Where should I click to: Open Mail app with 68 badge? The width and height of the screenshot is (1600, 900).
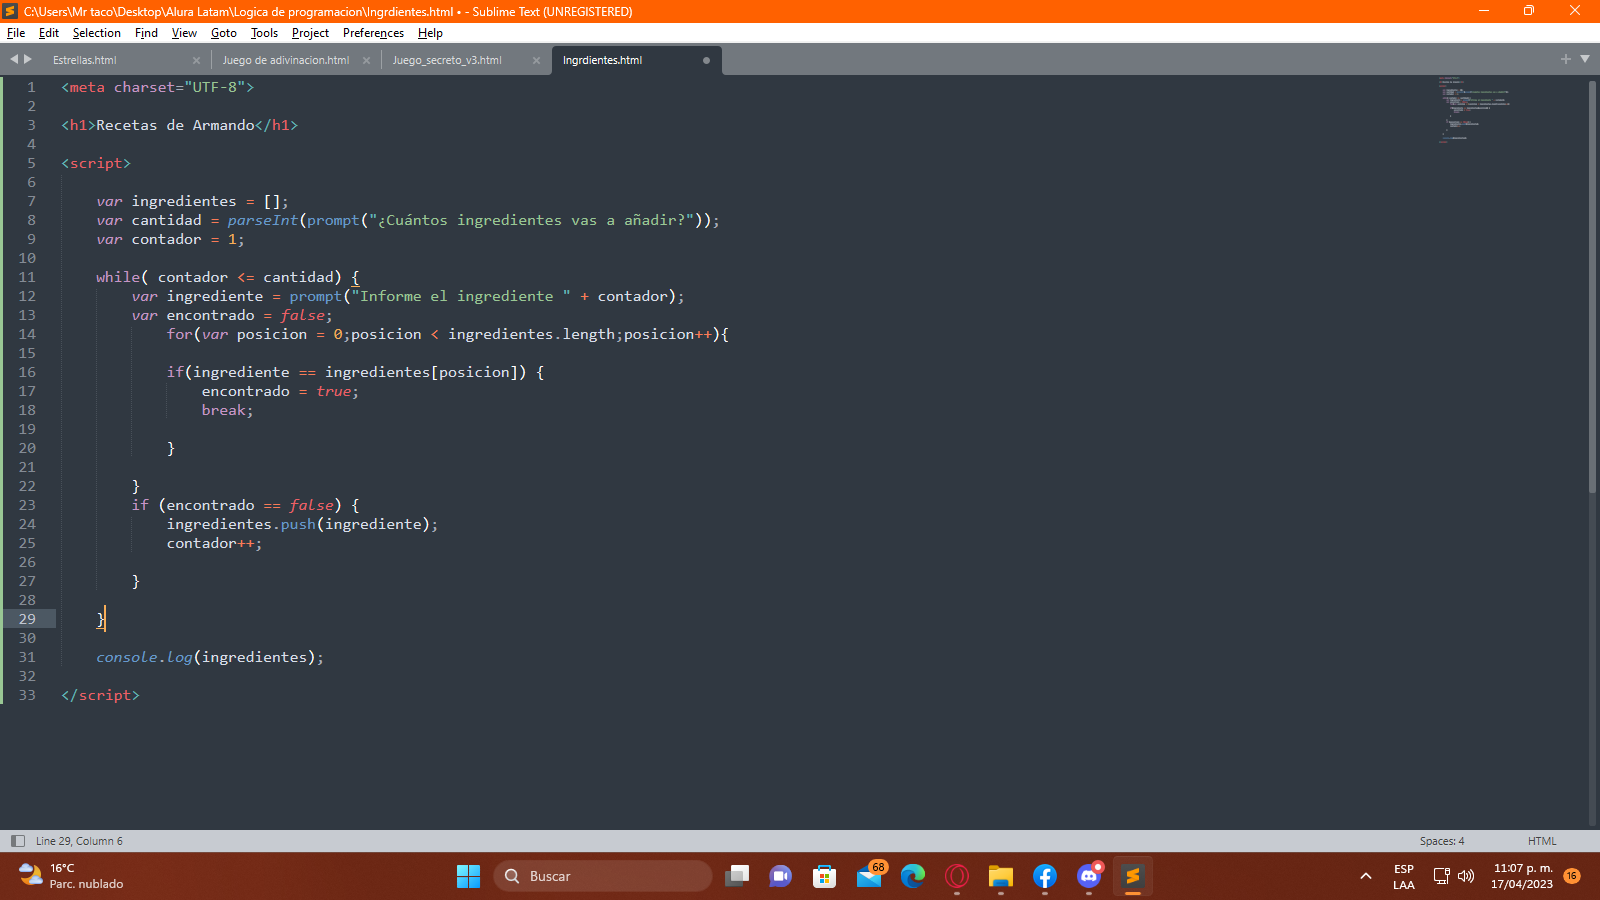point(869,876)
